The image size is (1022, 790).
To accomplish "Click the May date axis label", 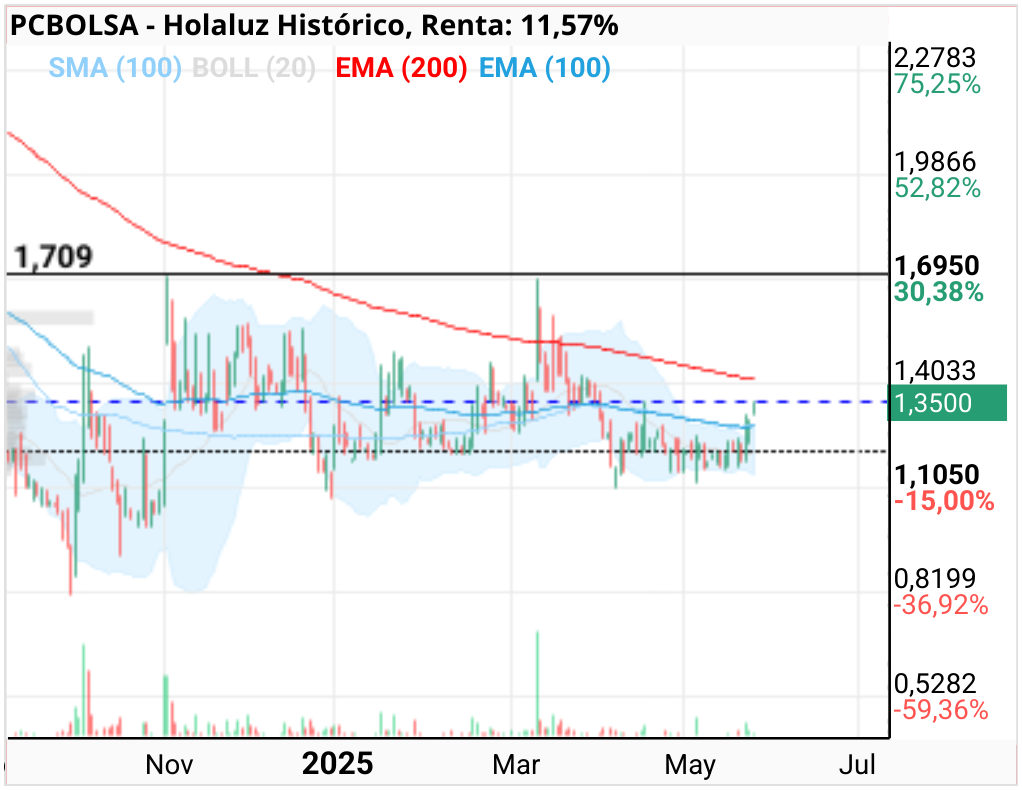I will 690,765.
